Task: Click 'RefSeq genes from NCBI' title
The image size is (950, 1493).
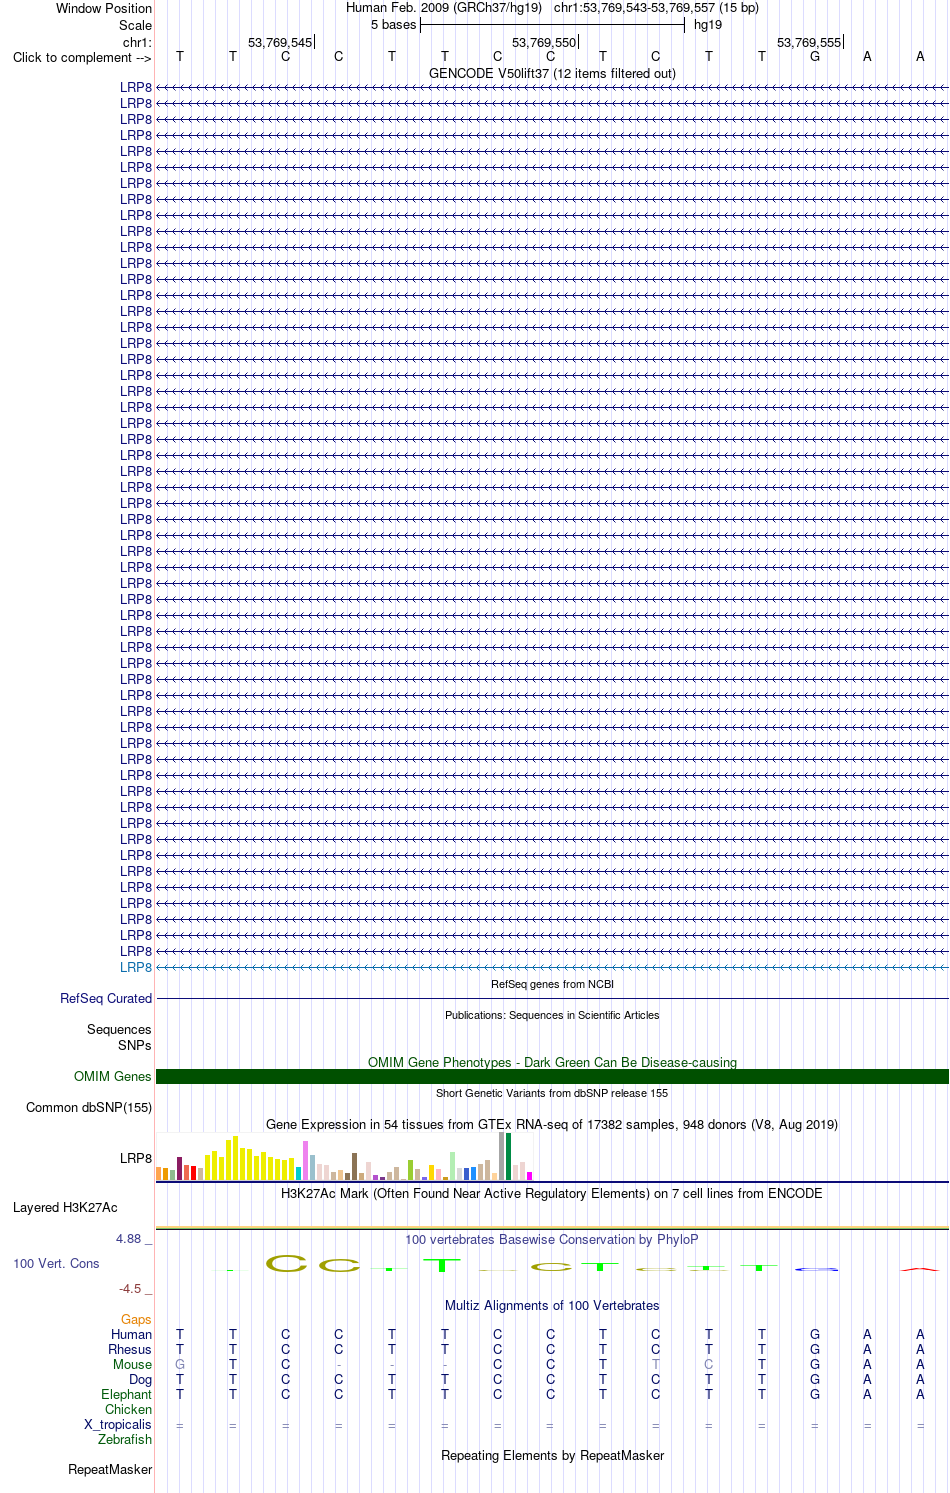Action: [552, 984]
